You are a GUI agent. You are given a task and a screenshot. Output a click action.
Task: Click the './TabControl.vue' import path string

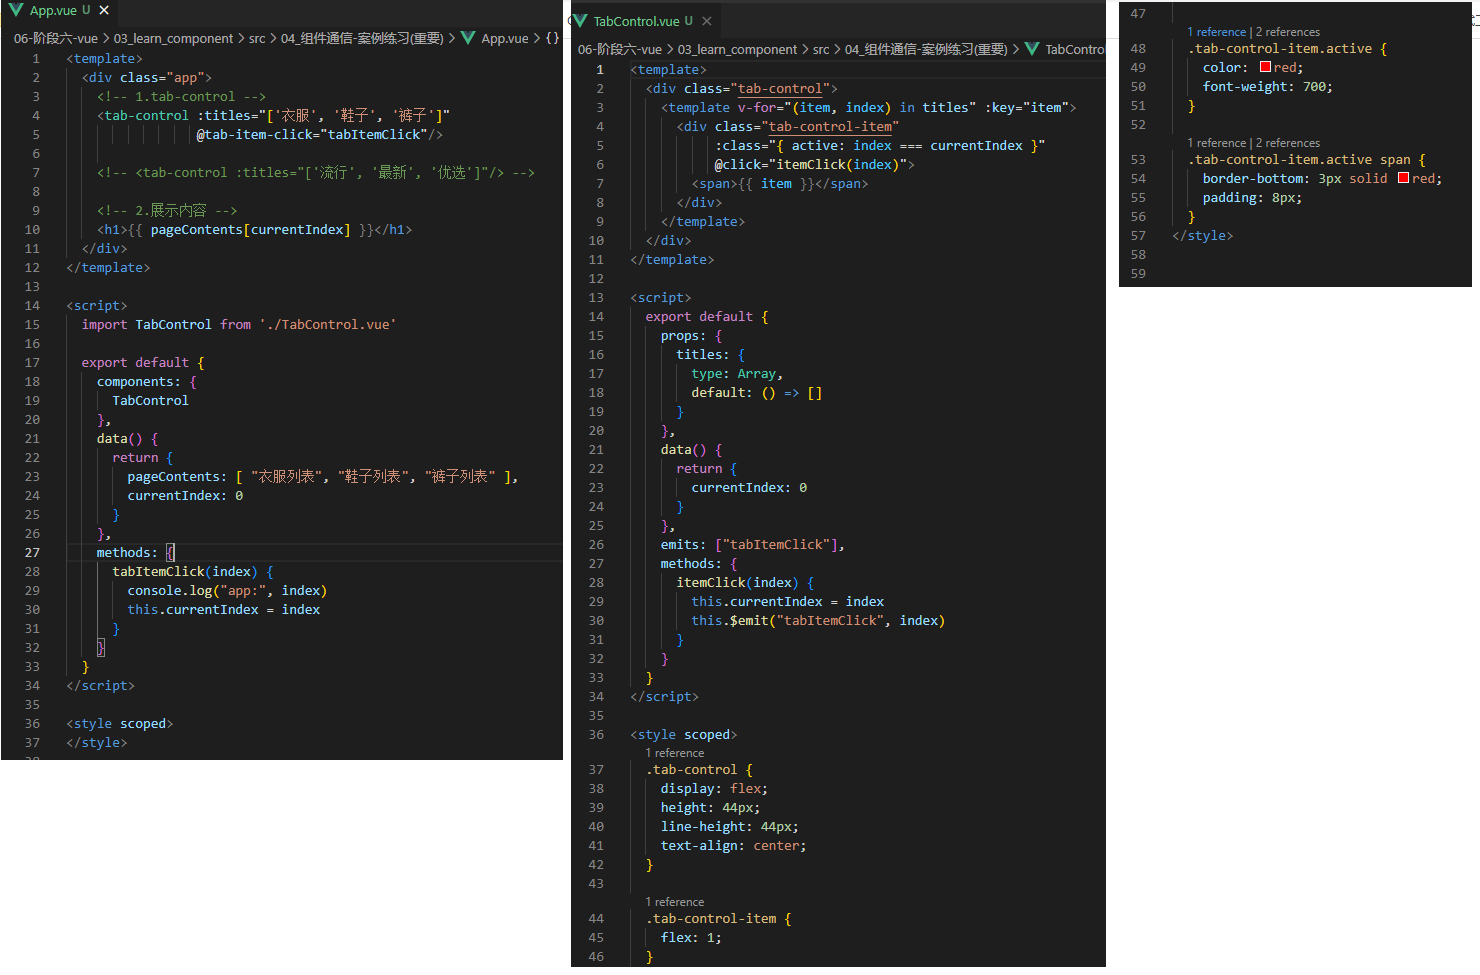pos(327,324)
